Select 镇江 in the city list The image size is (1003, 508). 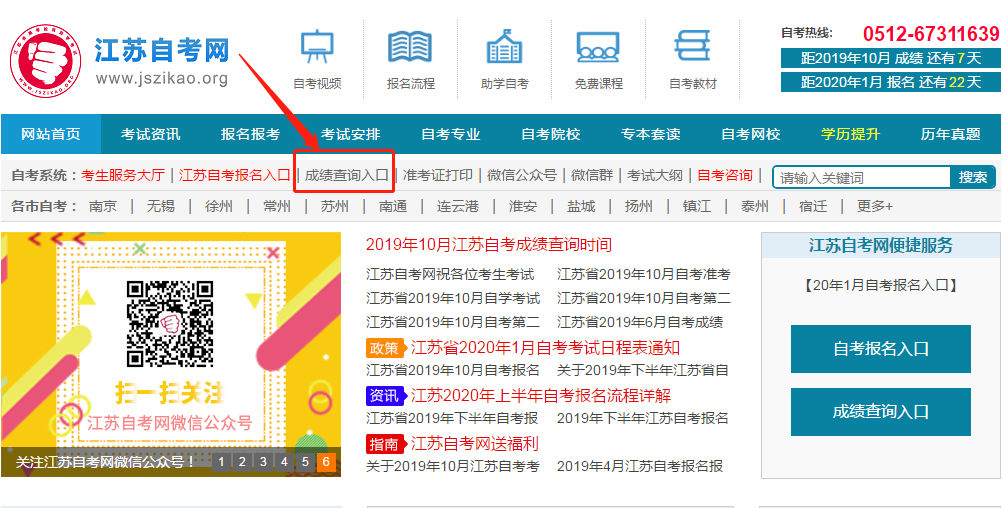(697, 207)
